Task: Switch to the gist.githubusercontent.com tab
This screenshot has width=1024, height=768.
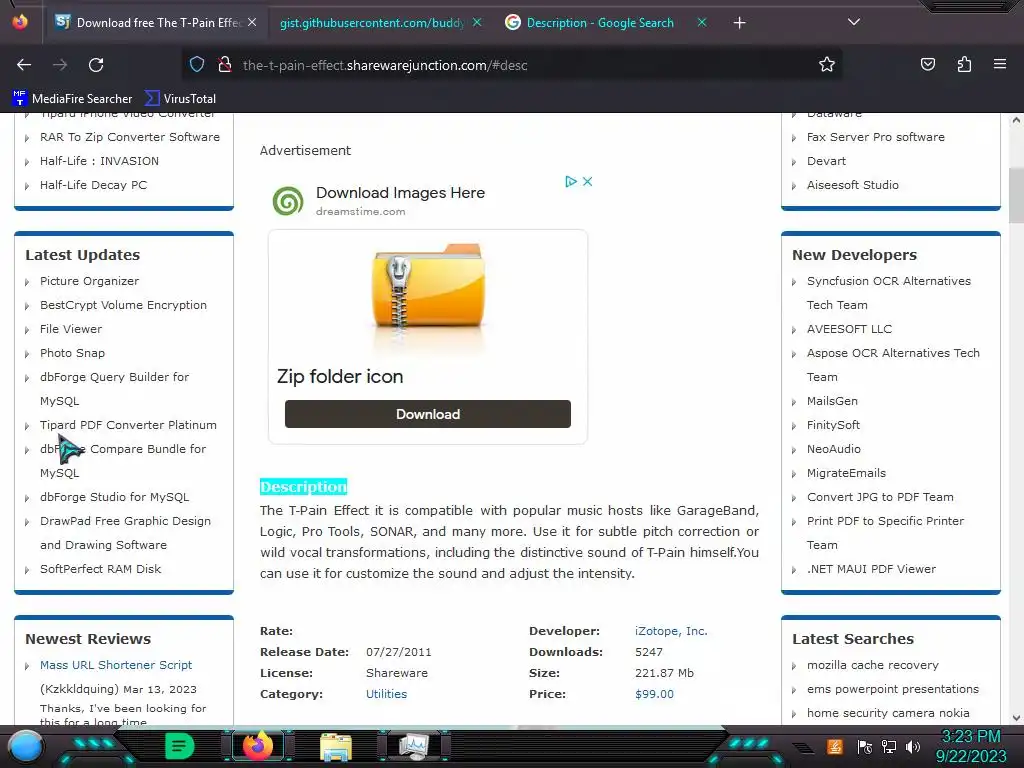Action: [372, 23]
